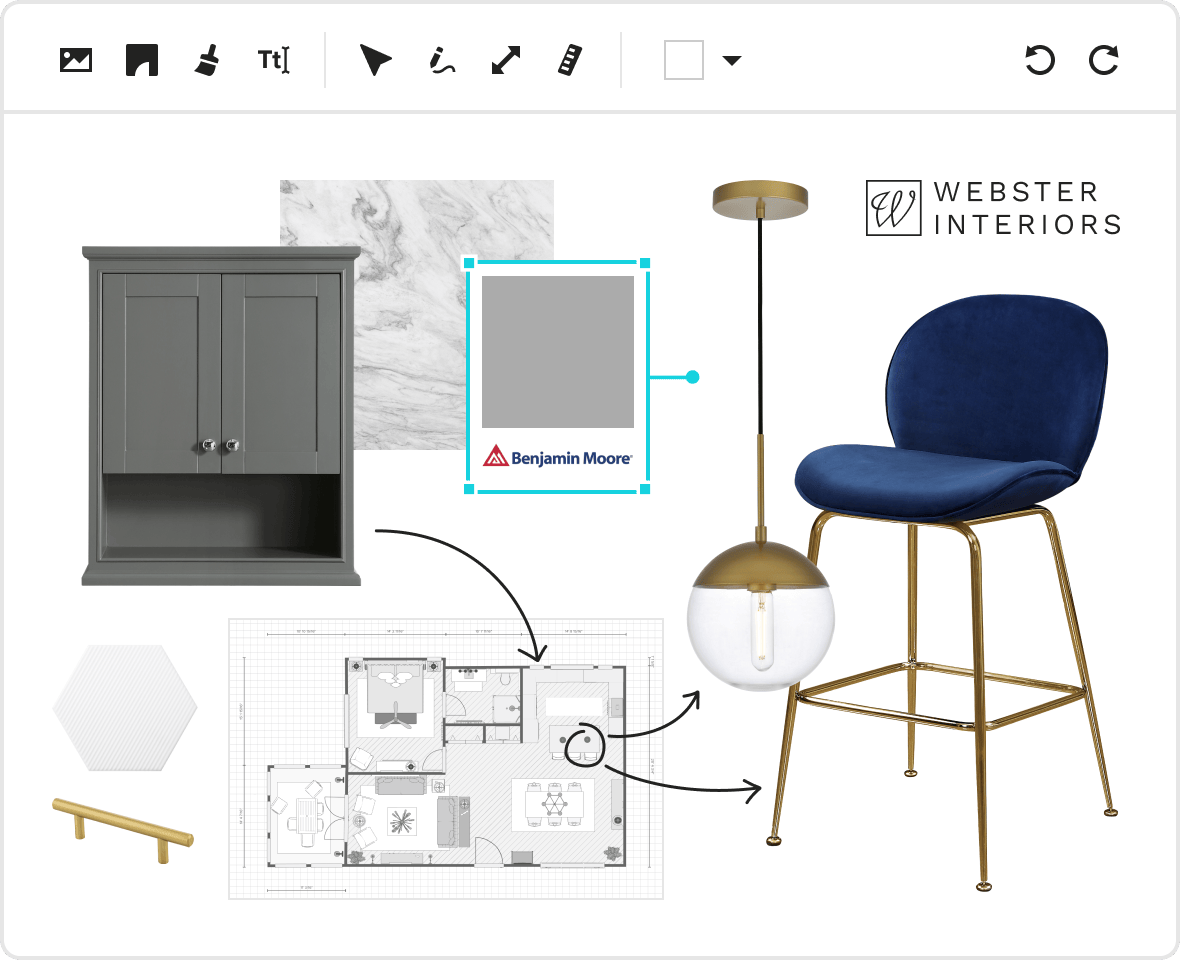Choose the paint brush tool
Screen dimensions: 1180x960
point(207,60)
